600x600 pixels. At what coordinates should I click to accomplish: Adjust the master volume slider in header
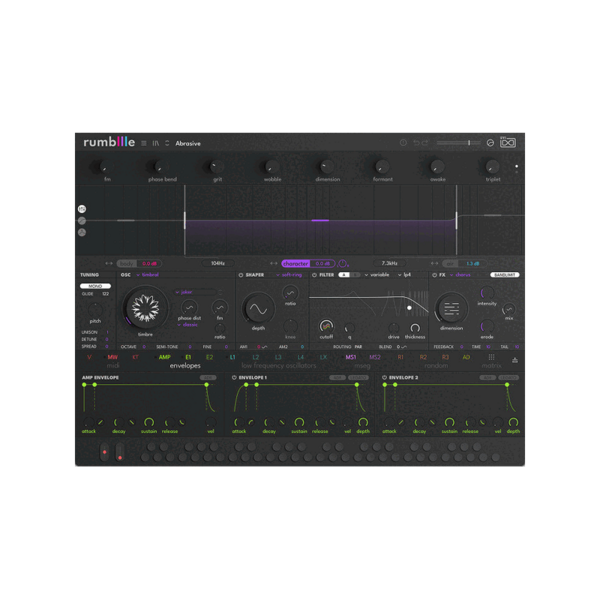point(458,143)
